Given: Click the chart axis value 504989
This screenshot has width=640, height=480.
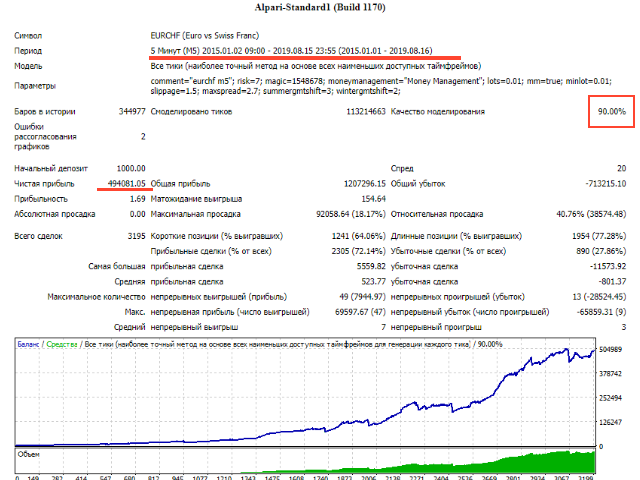Looking at the screenshot, I should tap(610, 349).
